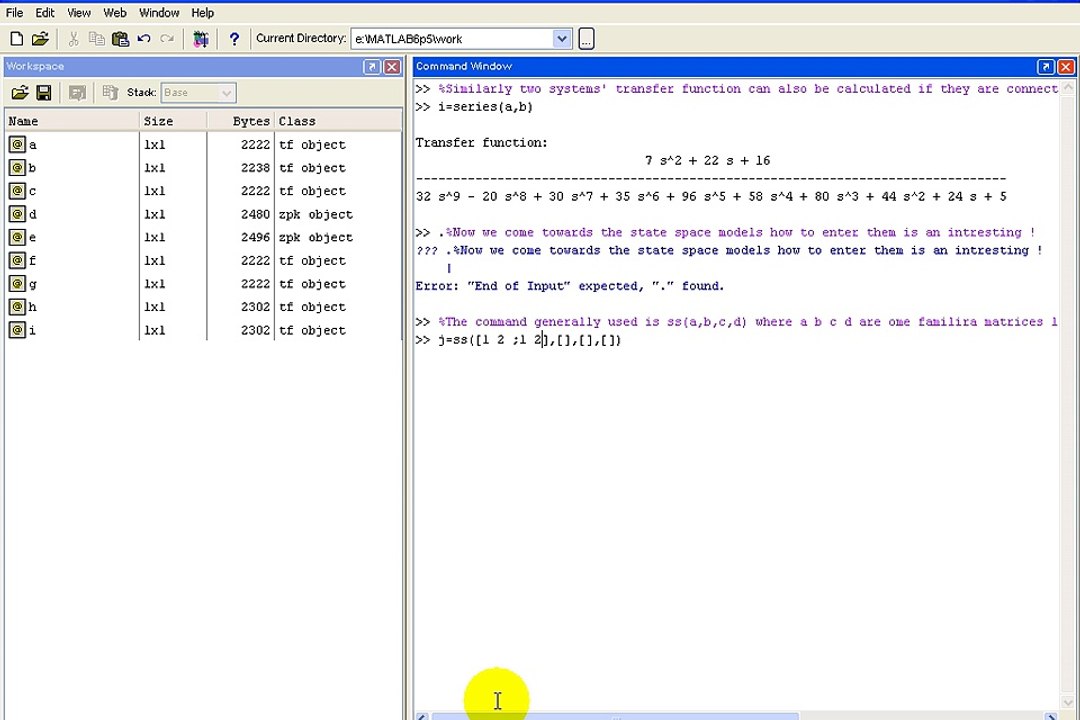The image size is (1080, 720).
Task: Expand the Current Directory dropdown arrow
Action: point(561,39)
